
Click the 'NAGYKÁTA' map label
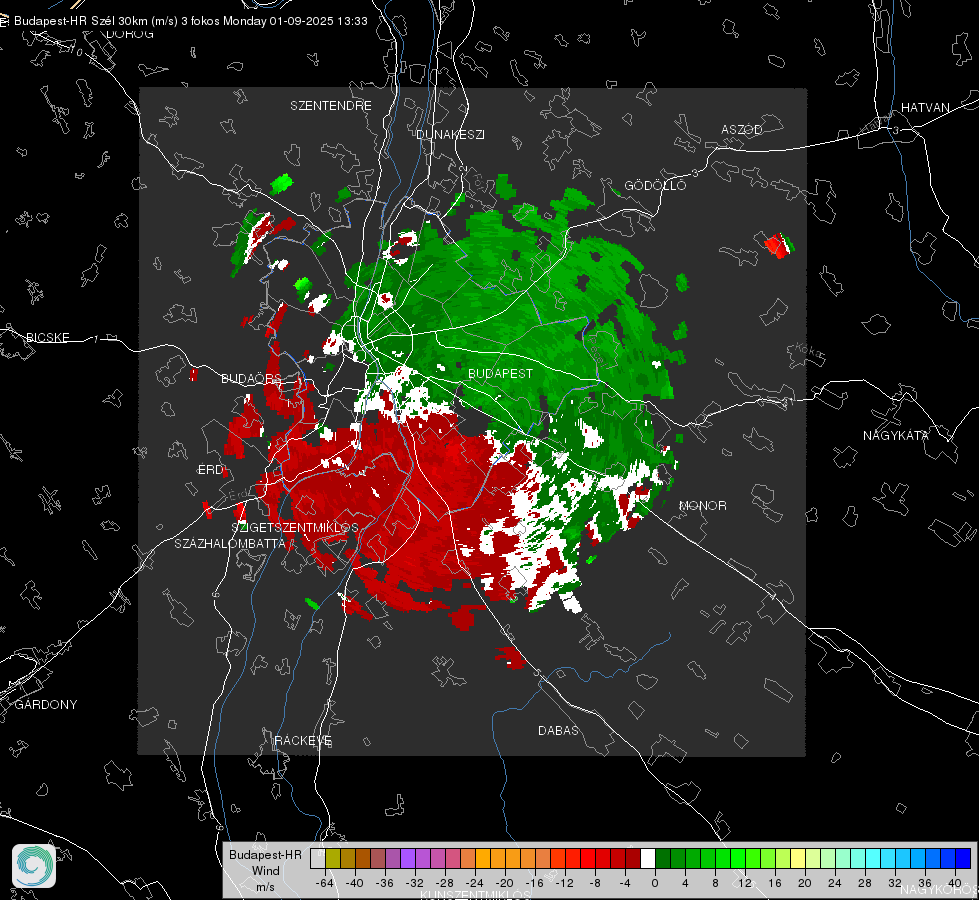[x=896, y=435]
